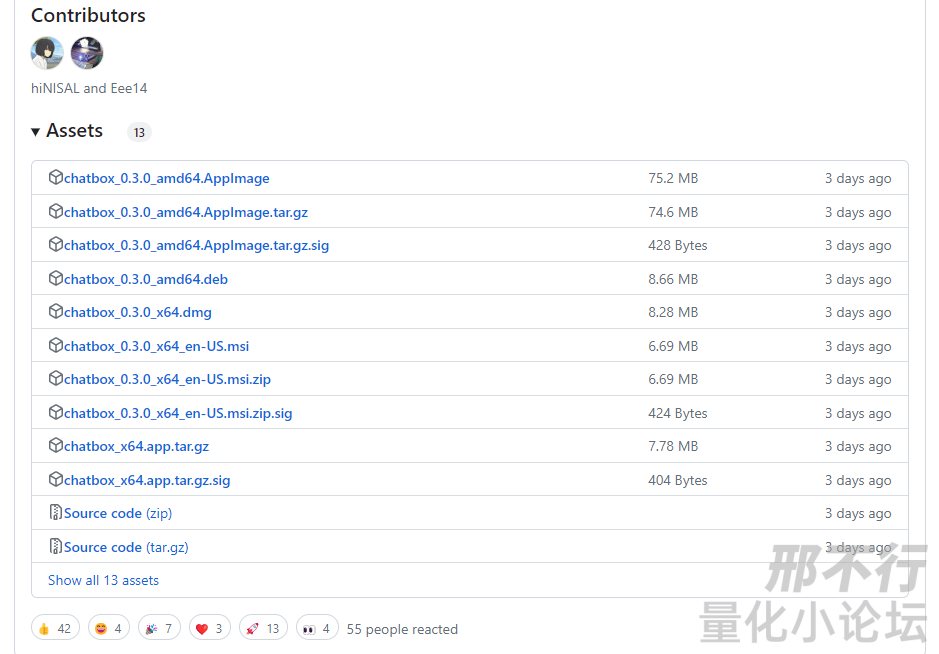Click package icon beside amd64.deb
This screenshot has height=654, width=939.
[56, 278]
